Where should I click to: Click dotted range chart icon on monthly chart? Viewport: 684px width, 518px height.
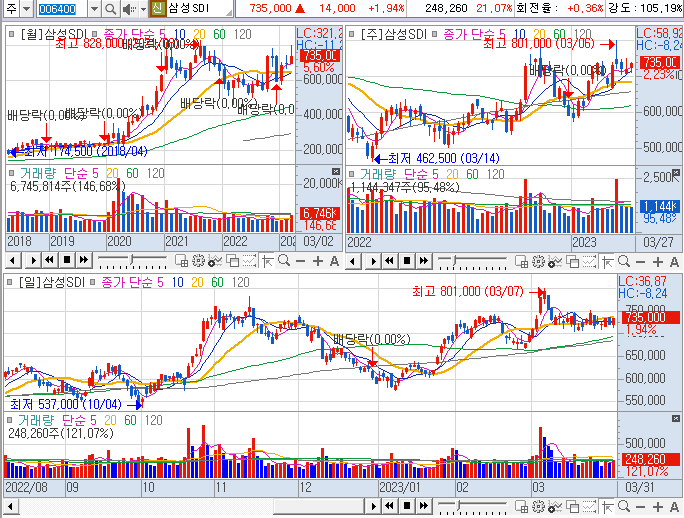pyautogui.click(x=250, y=261)
